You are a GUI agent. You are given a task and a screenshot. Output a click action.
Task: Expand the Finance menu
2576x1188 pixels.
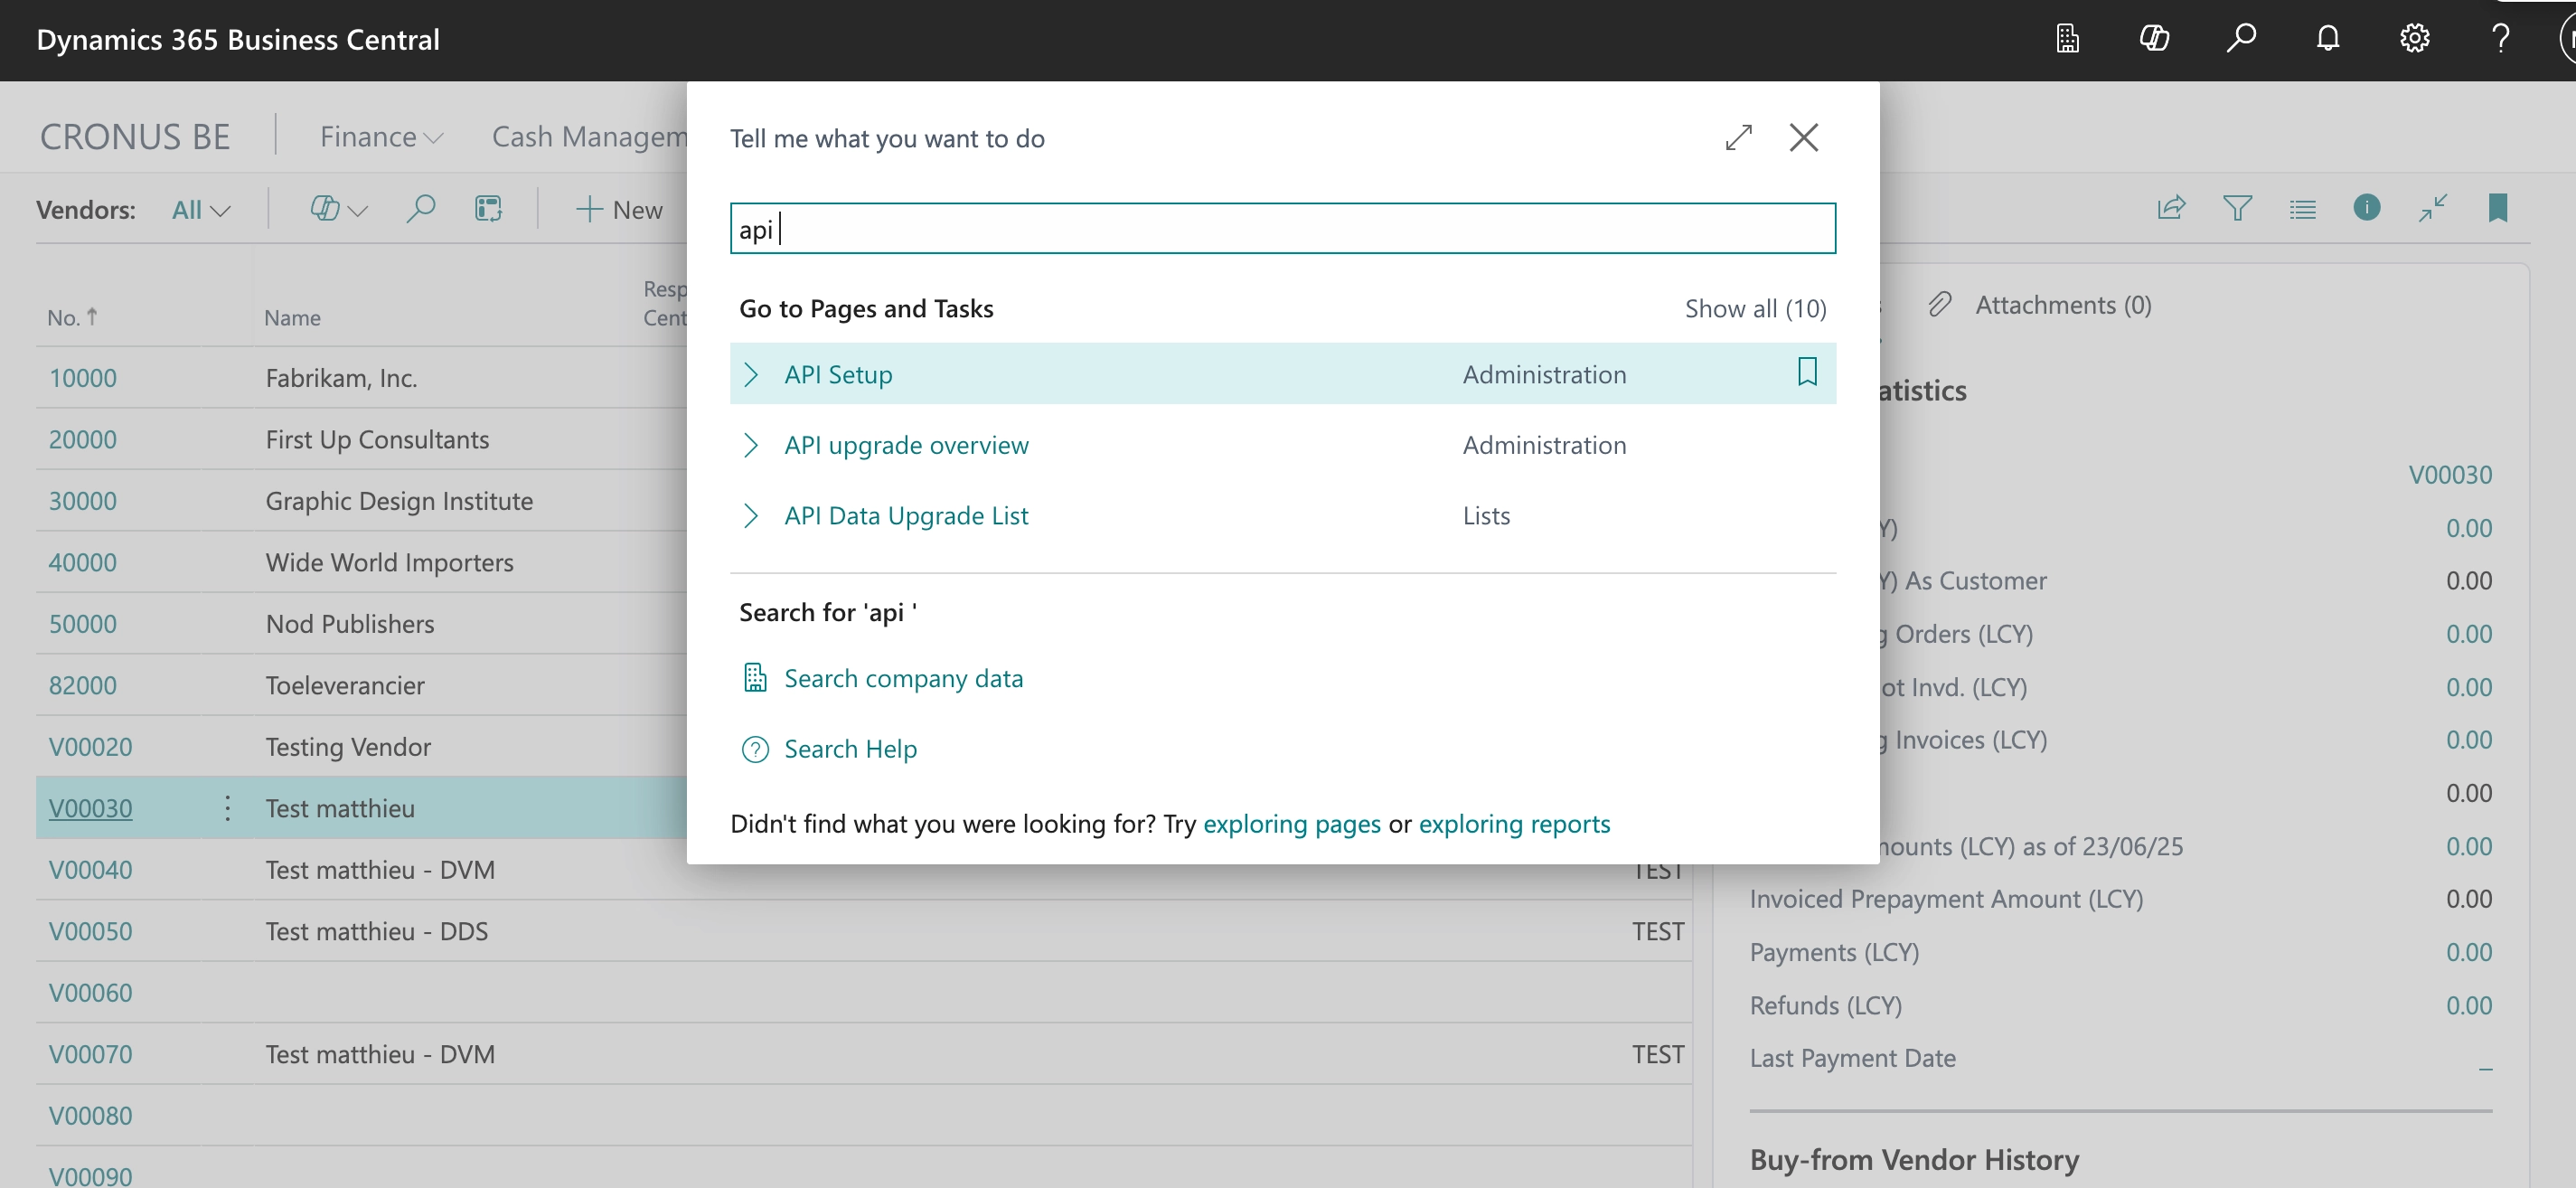coord(381,137)
